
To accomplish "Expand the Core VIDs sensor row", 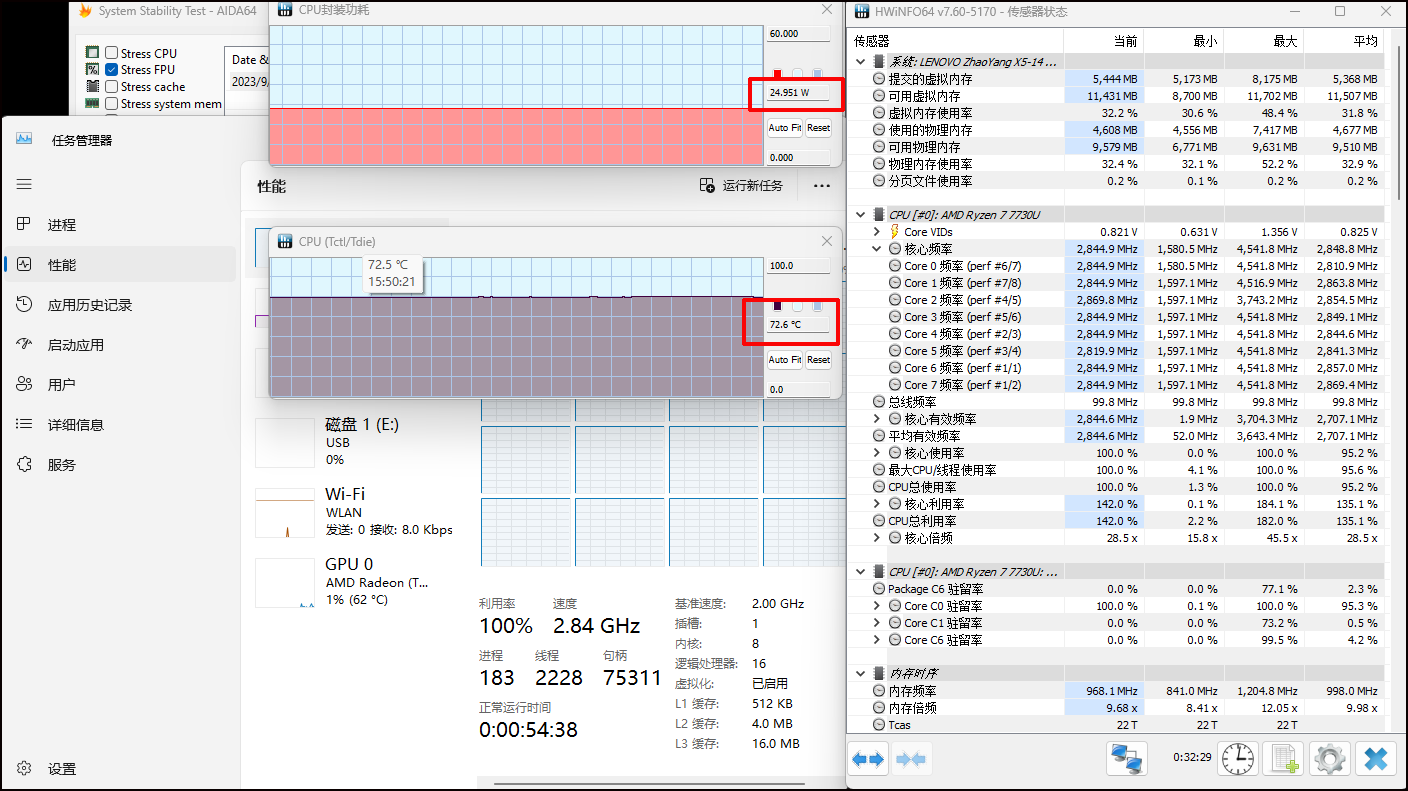I will point(877,232).
